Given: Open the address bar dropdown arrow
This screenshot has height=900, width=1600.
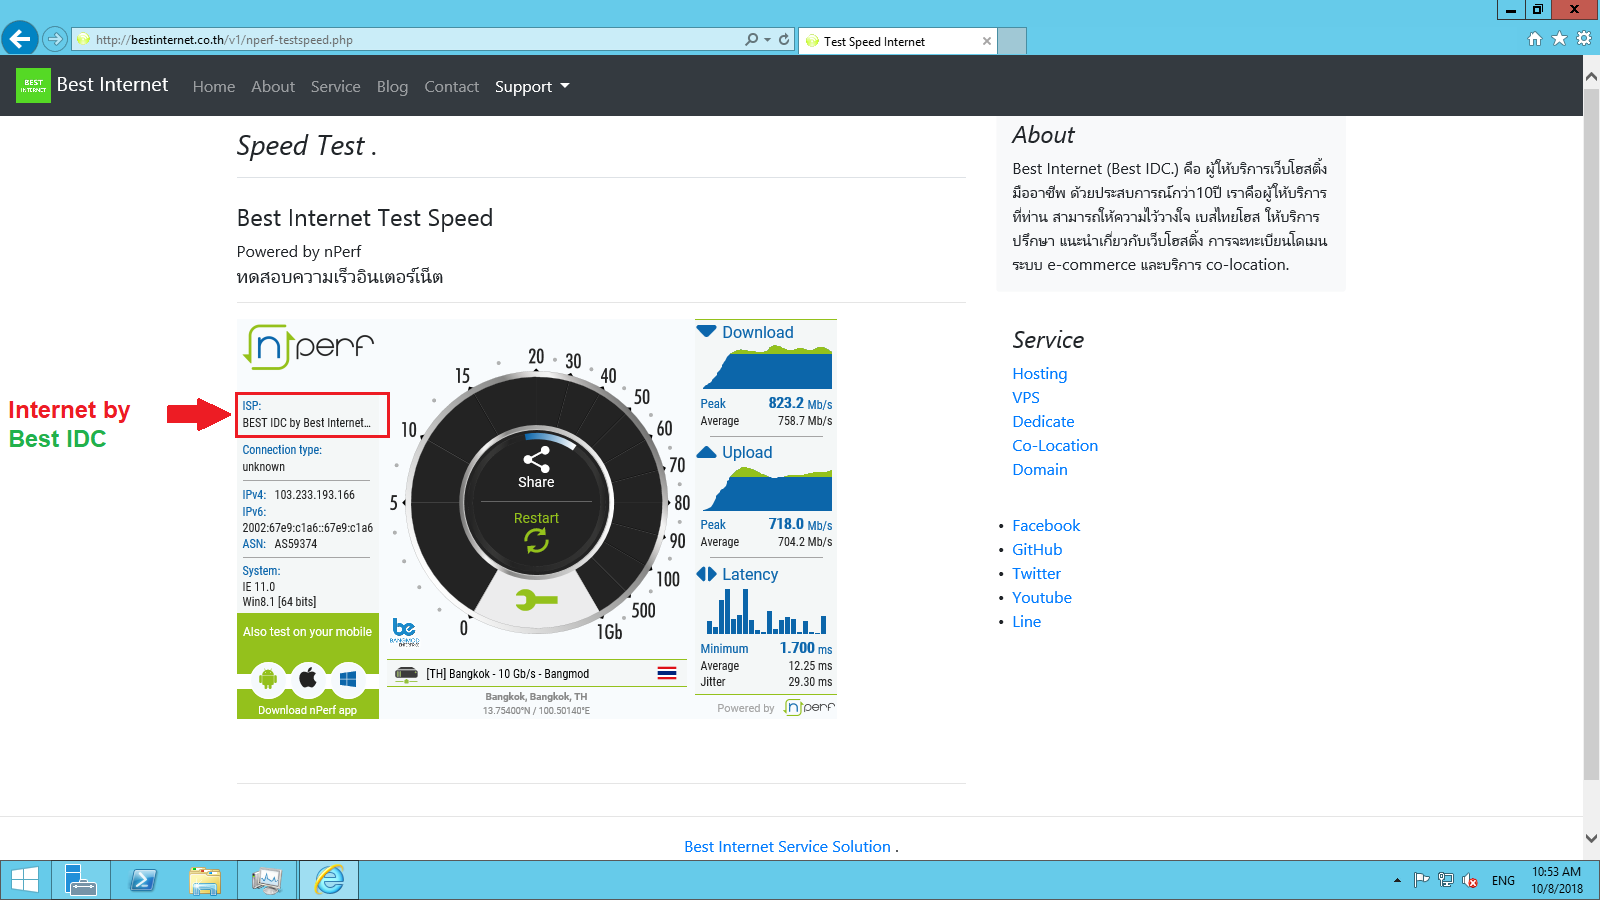Looking at the screenshot, I should [767, 39].
